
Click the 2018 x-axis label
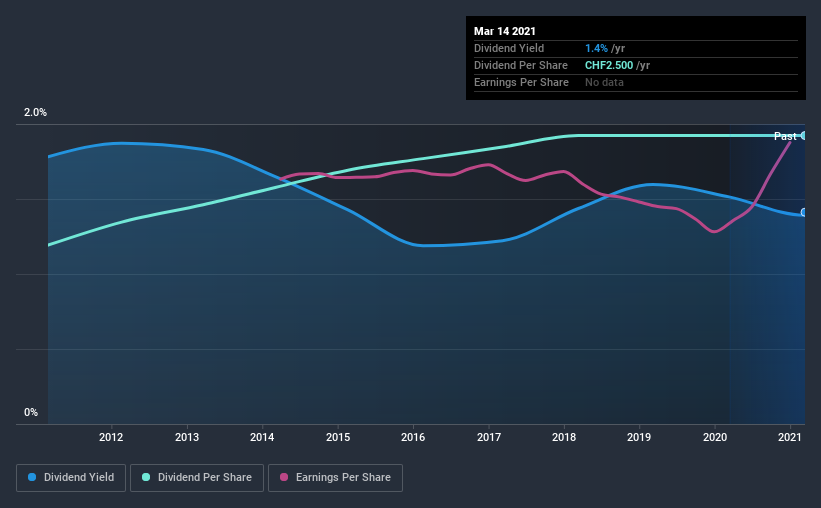coord(564,437)
